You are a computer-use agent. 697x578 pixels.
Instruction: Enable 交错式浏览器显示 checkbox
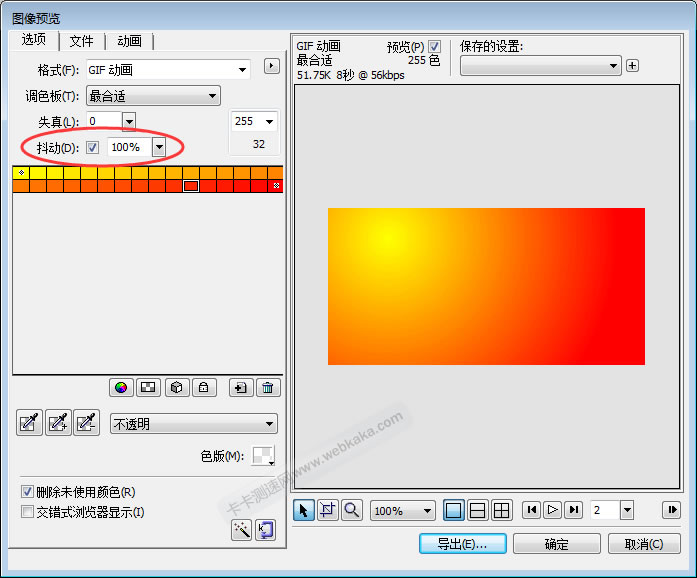[28, 512]
